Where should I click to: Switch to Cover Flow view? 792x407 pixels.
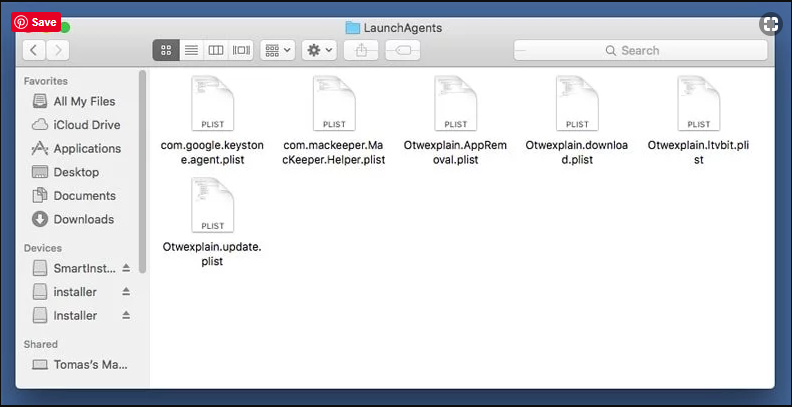241,50
